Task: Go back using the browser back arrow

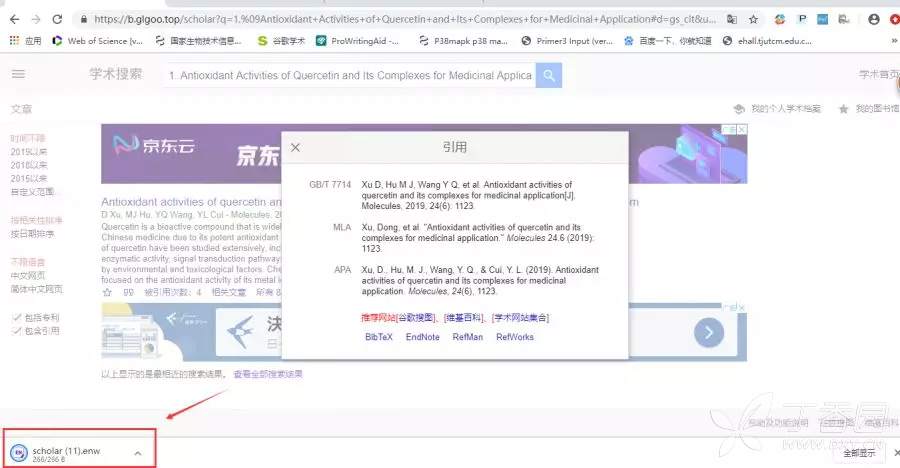Action: 15,20
